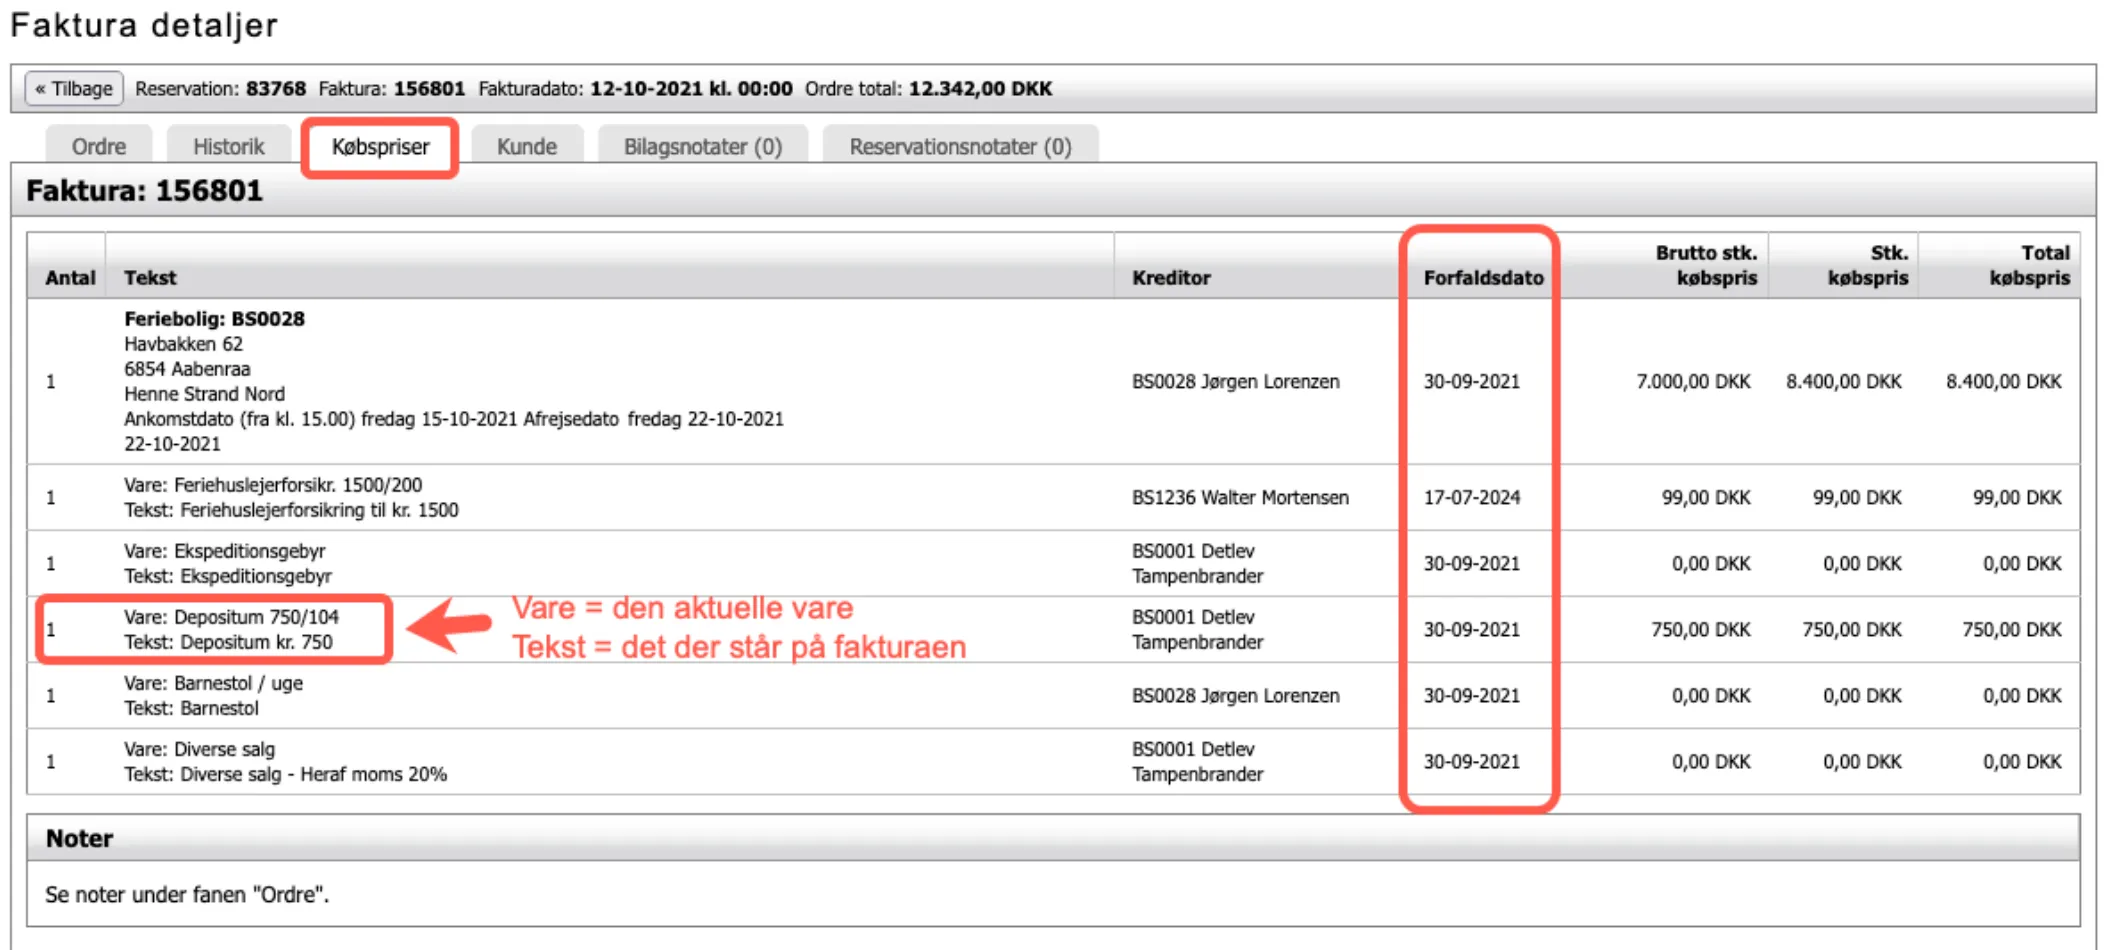
Task: Click the due date 17-07-2024
Action: (1471, 498)
